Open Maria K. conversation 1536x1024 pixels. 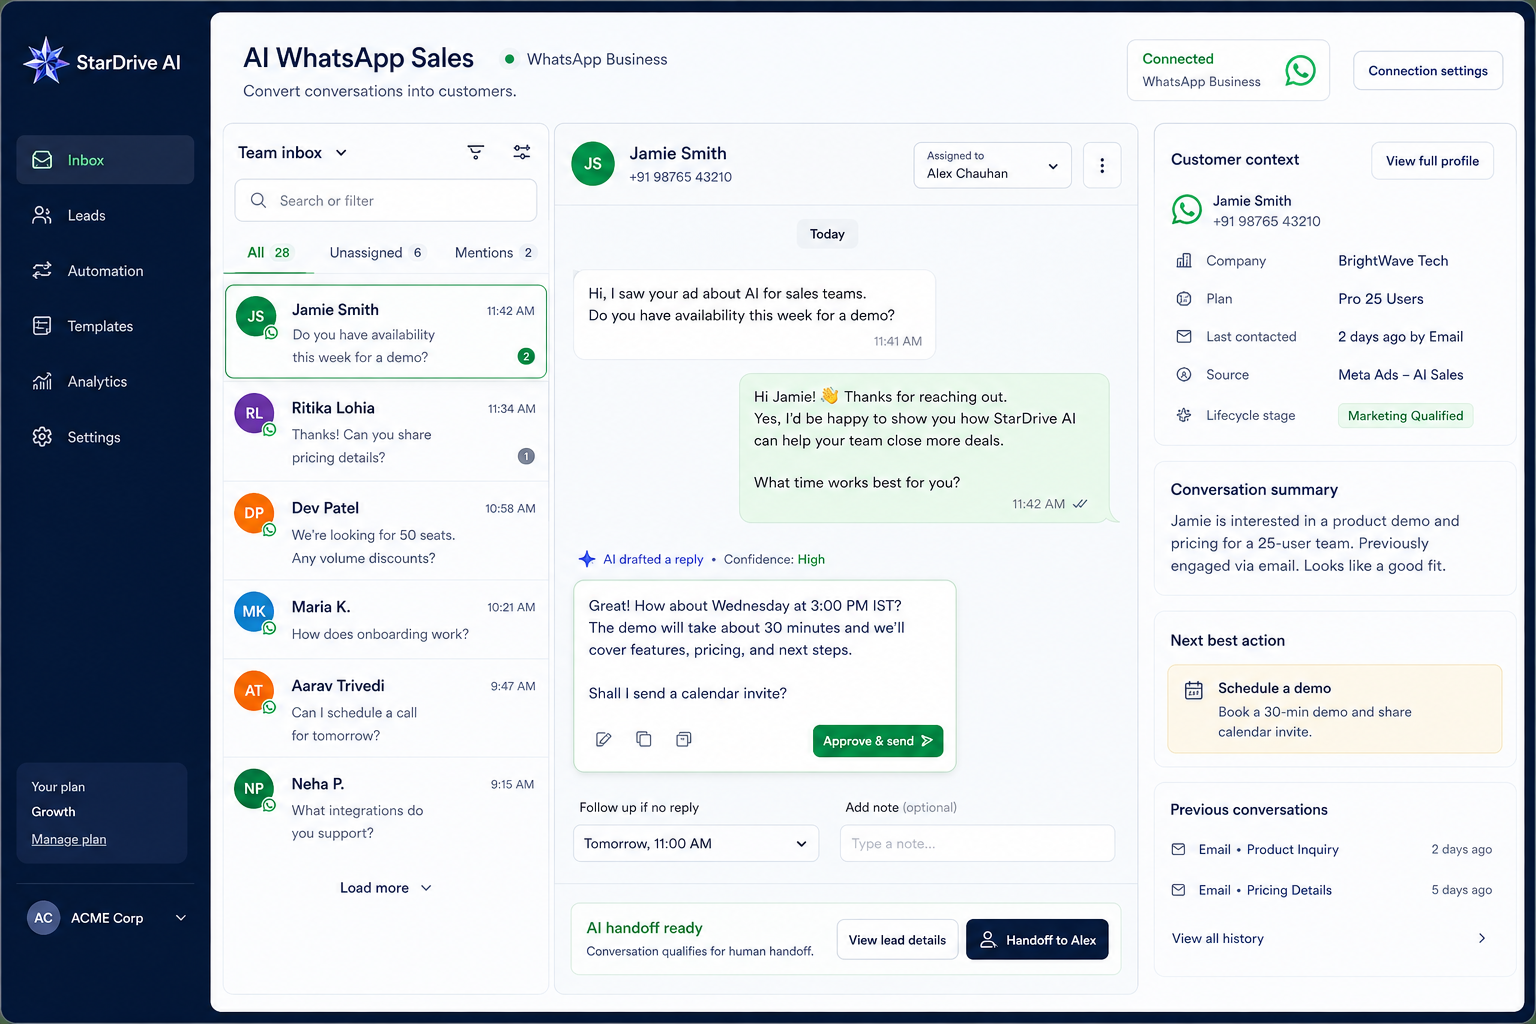[386, 620]
